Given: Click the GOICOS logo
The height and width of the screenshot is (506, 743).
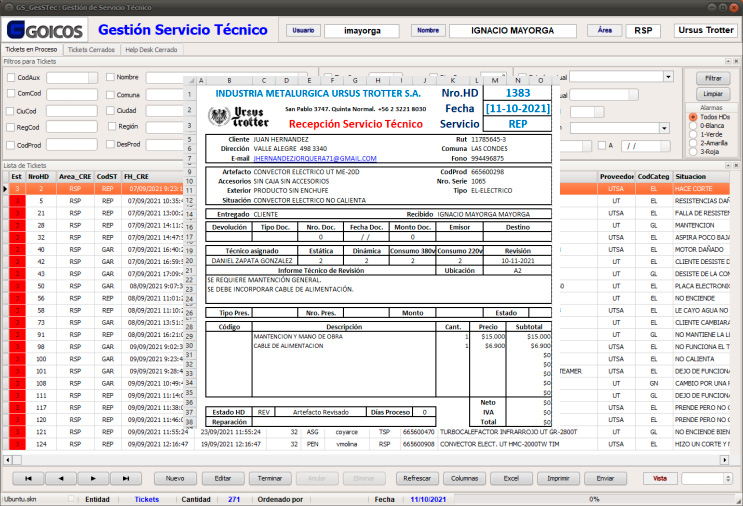Looking at the screenshot, I should tap(45, 30).
